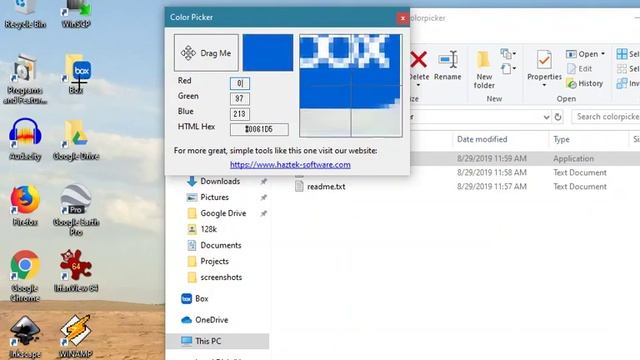Select the Red value field

pyautogui.click(x=240, y=83)
